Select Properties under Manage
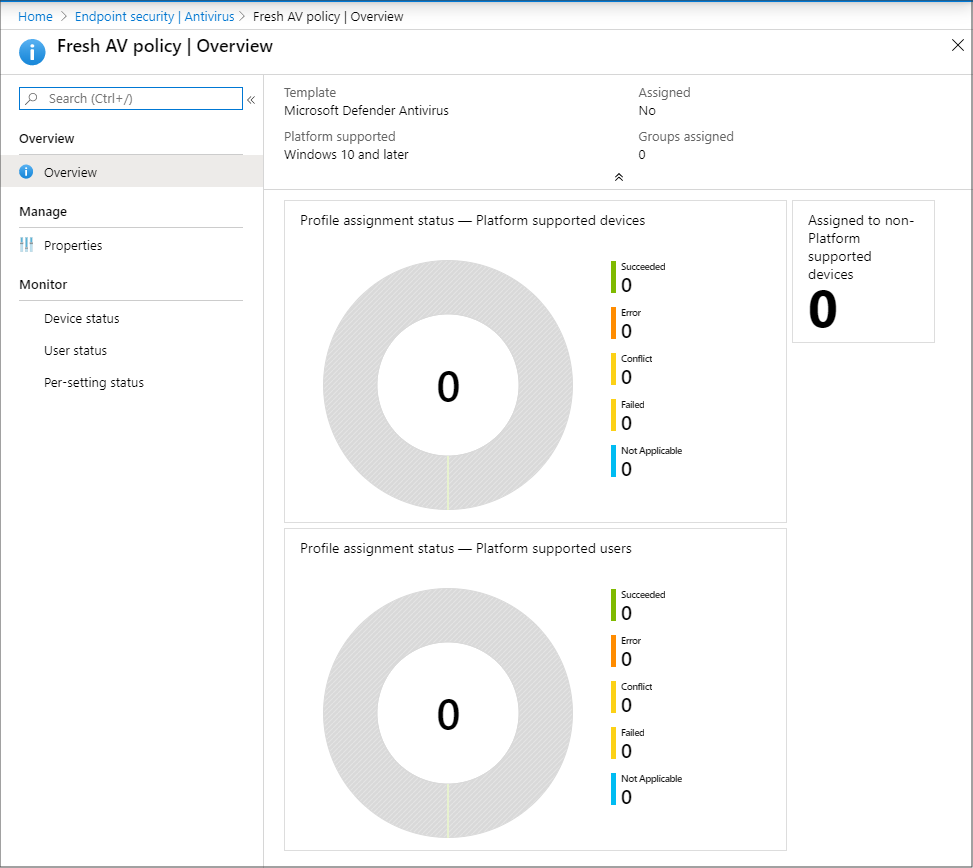Image resolution: width=973 pixels, height=868 pixels. pyautogui.click(x=73, y=245)
